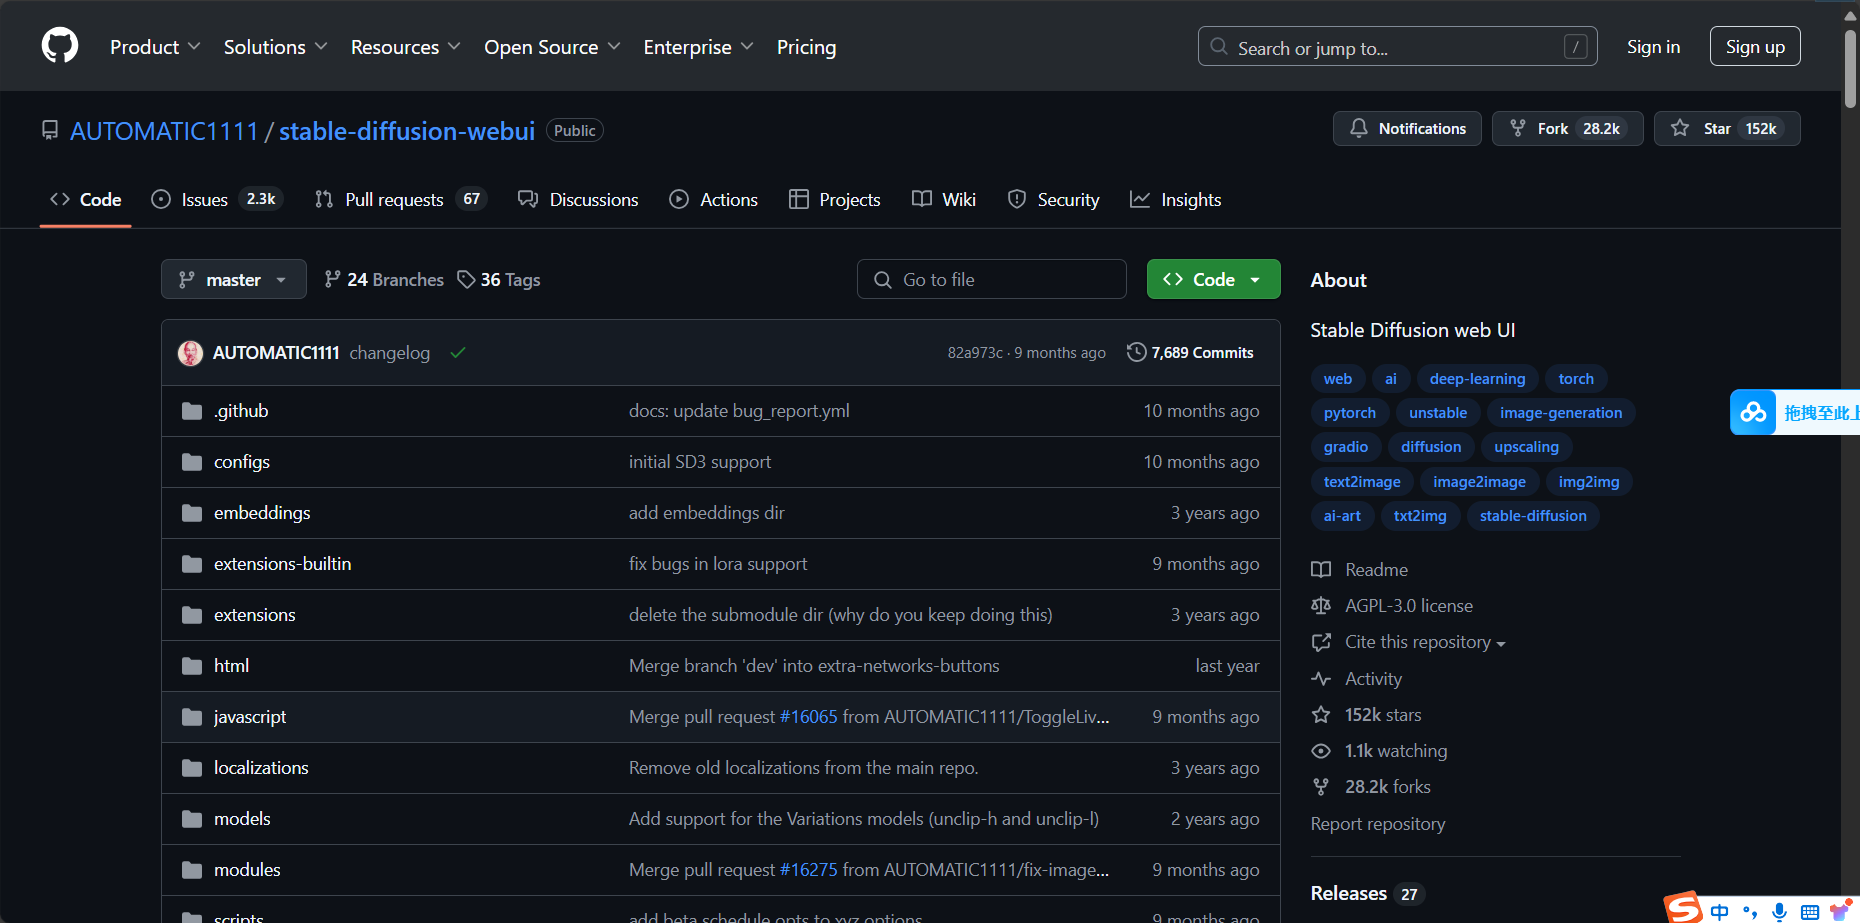Click the stable-diffusion topic tag
The image size is (1860, 923).
point(1533,516)
